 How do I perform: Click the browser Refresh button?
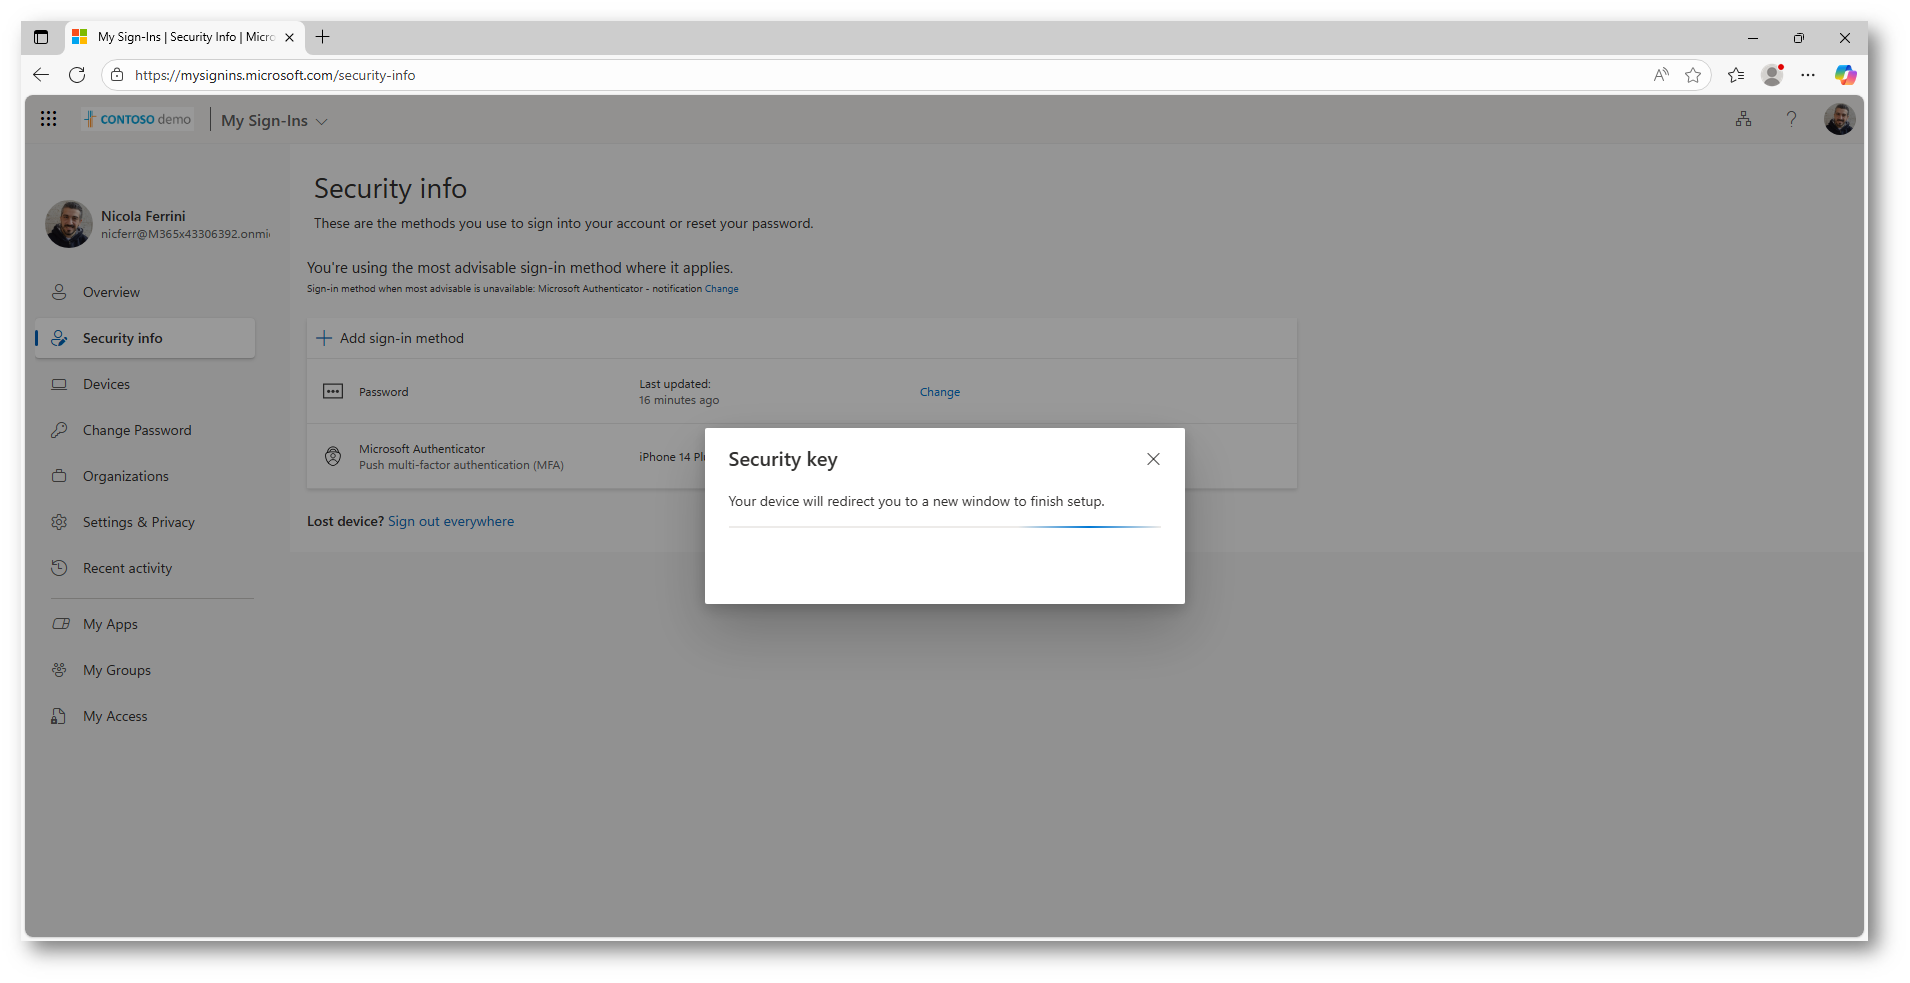point(77,75)
